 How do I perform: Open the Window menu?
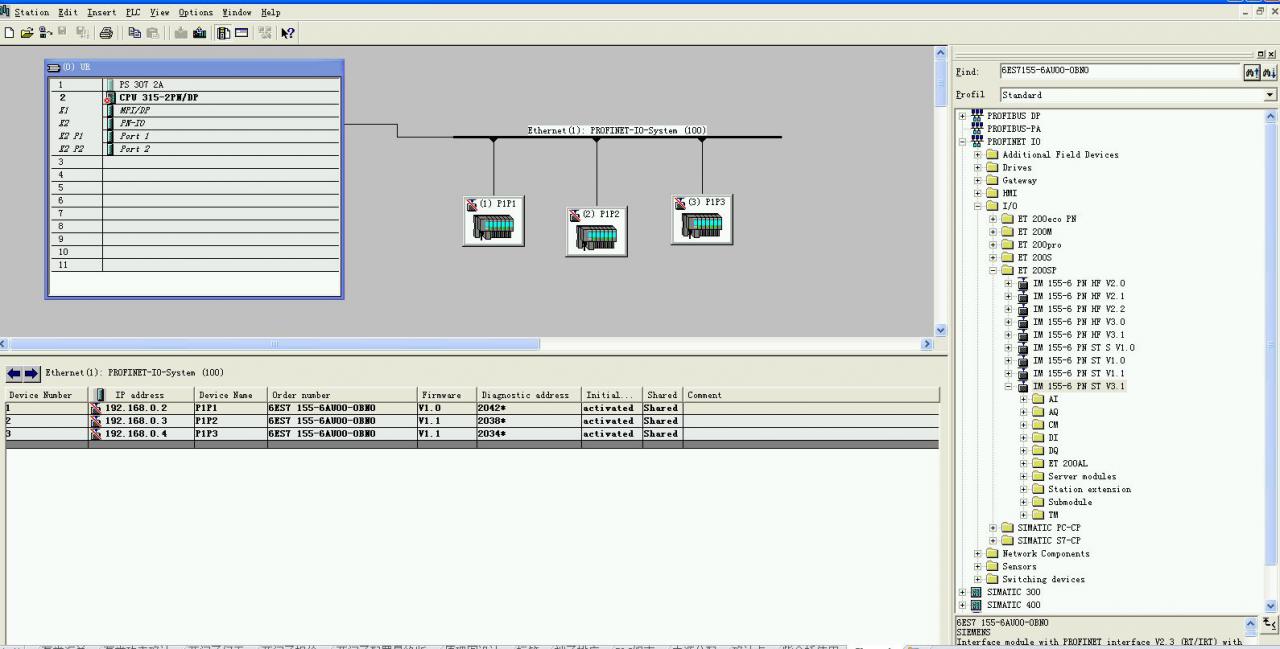click(x=237, y=12)
